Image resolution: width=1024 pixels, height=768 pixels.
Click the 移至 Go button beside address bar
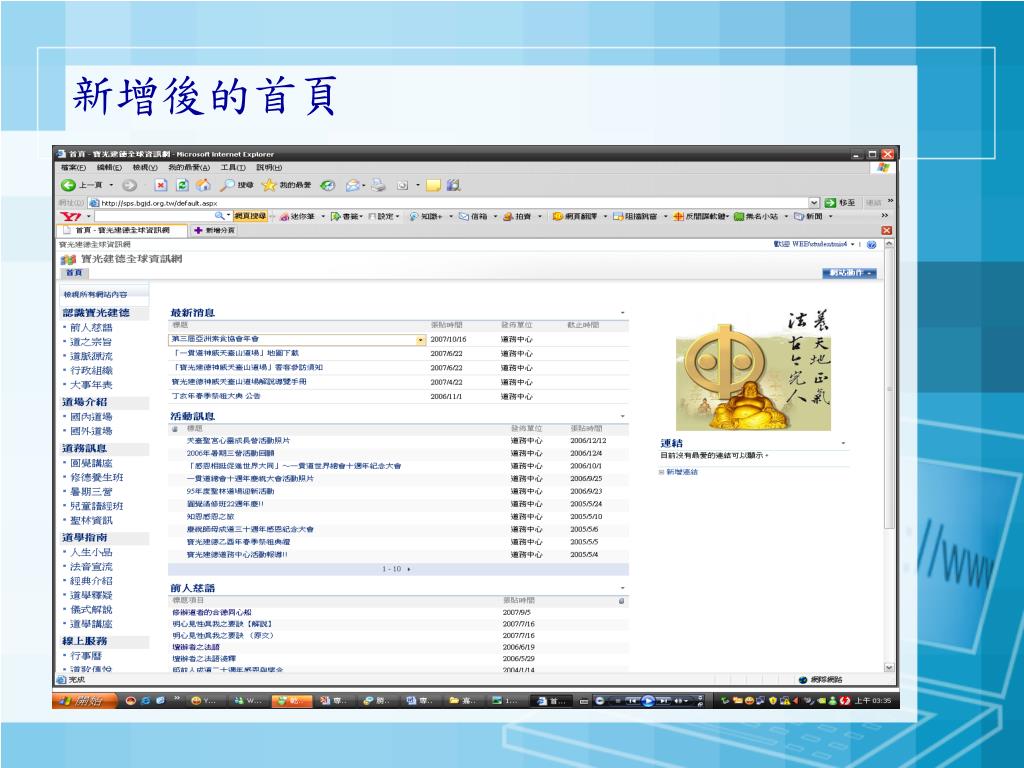(840, 202)
